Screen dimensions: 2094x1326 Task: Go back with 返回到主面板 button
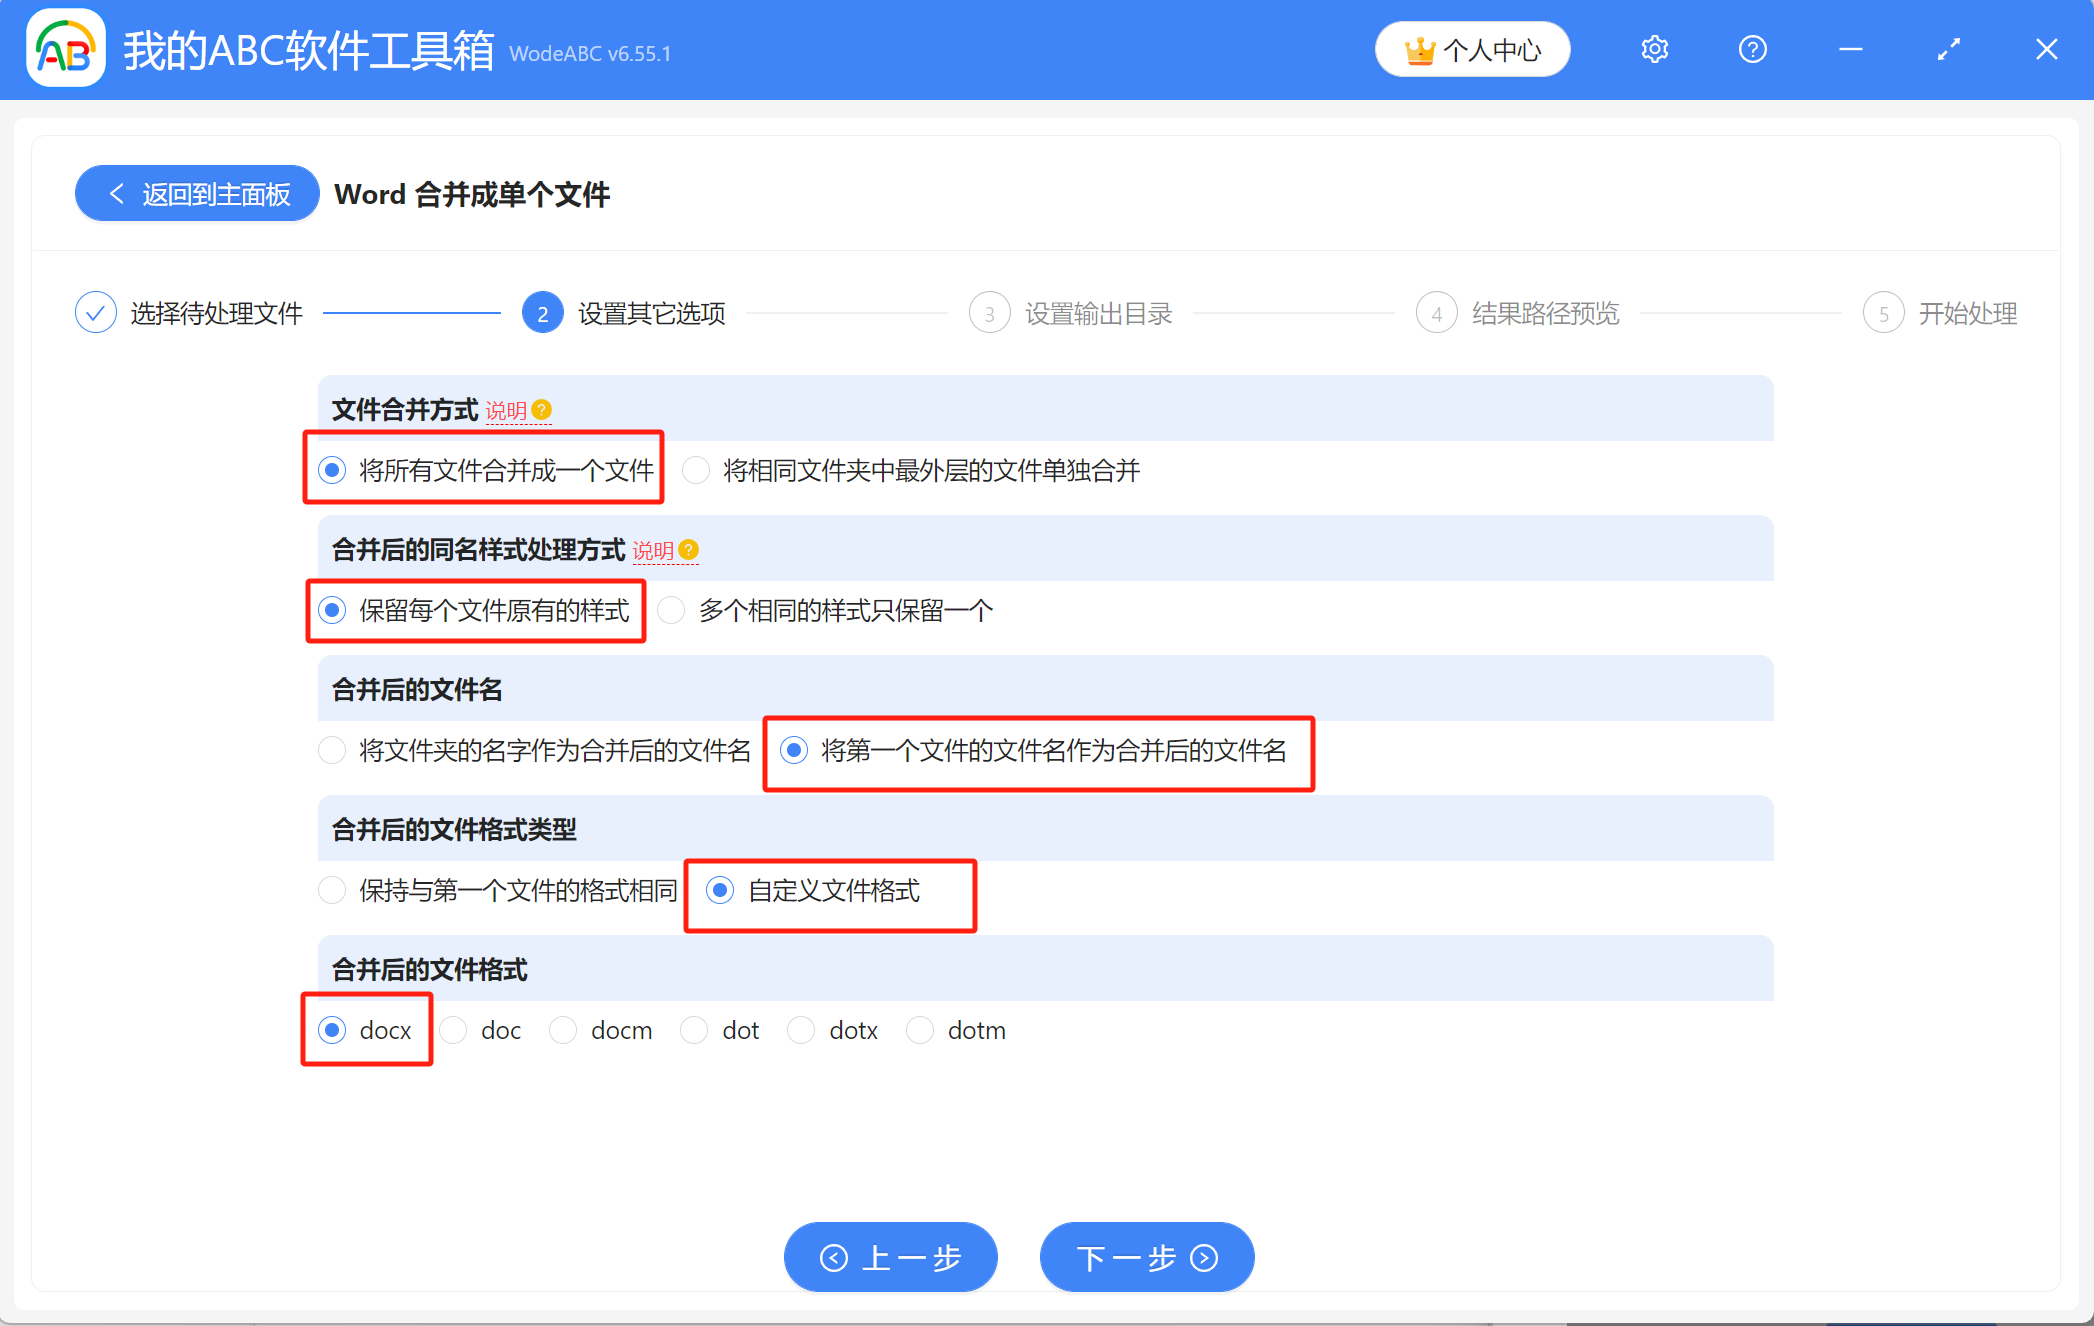[x=198, y=193]
